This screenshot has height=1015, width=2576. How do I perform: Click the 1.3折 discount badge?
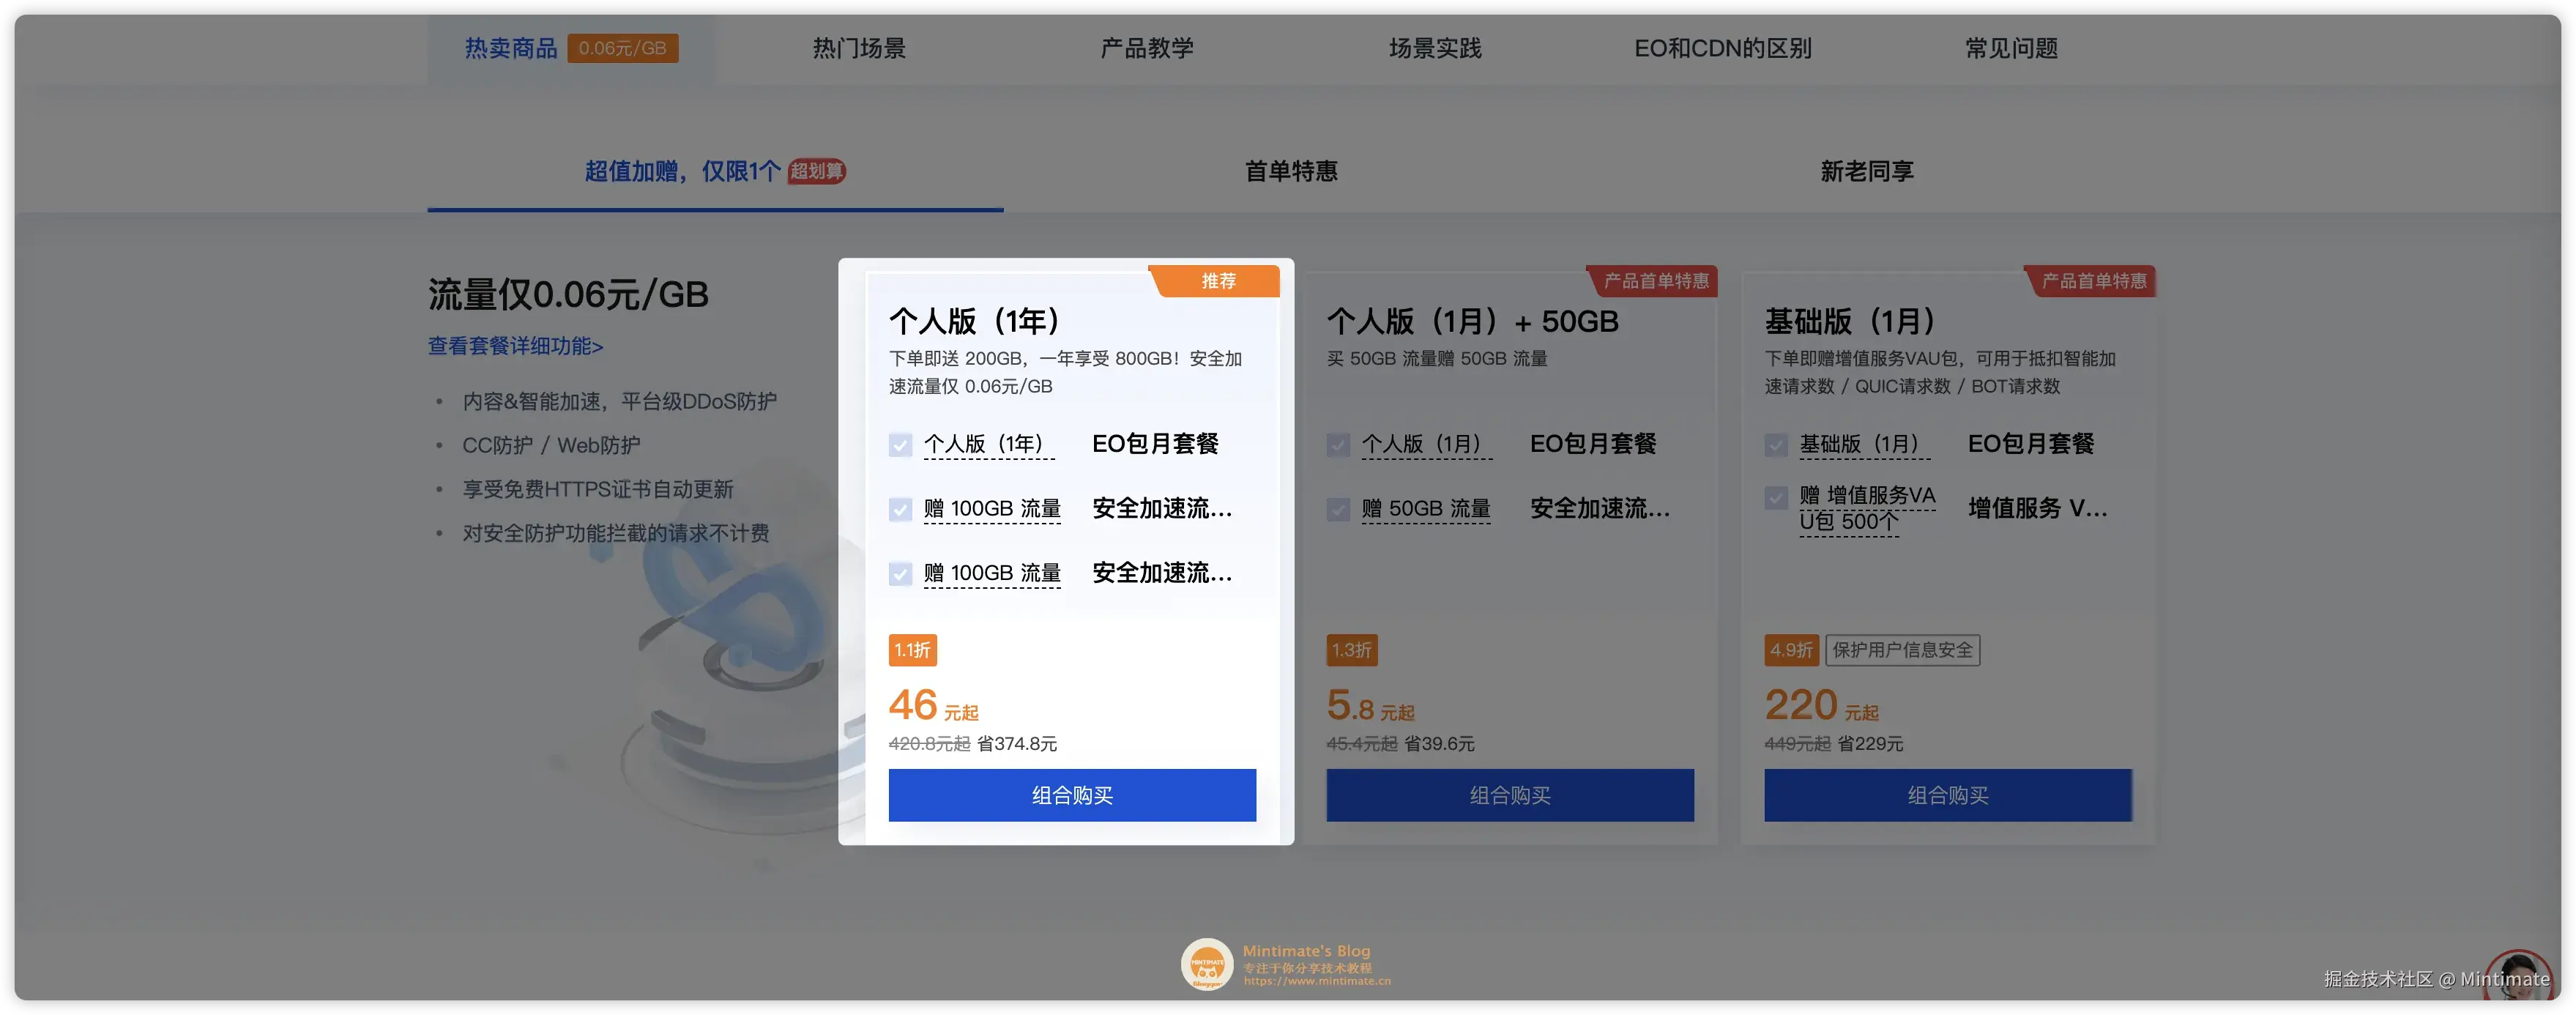pos(1351,650)
